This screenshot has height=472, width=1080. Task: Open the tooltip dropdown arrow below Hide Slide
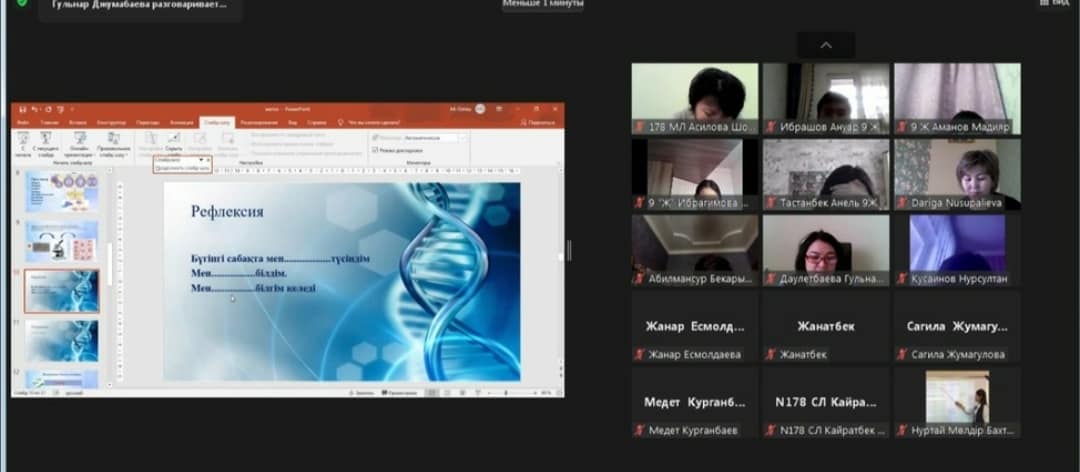click(x=201, y=160)
